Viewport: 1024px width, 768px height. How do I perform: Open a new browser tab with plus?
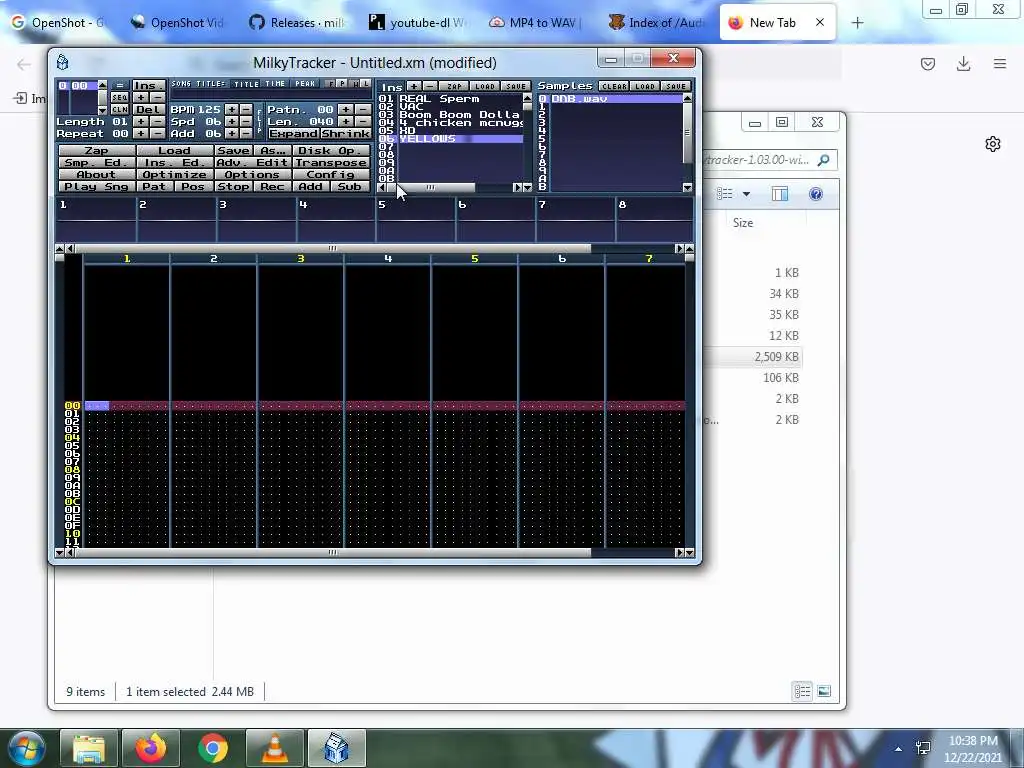[857, 23]
